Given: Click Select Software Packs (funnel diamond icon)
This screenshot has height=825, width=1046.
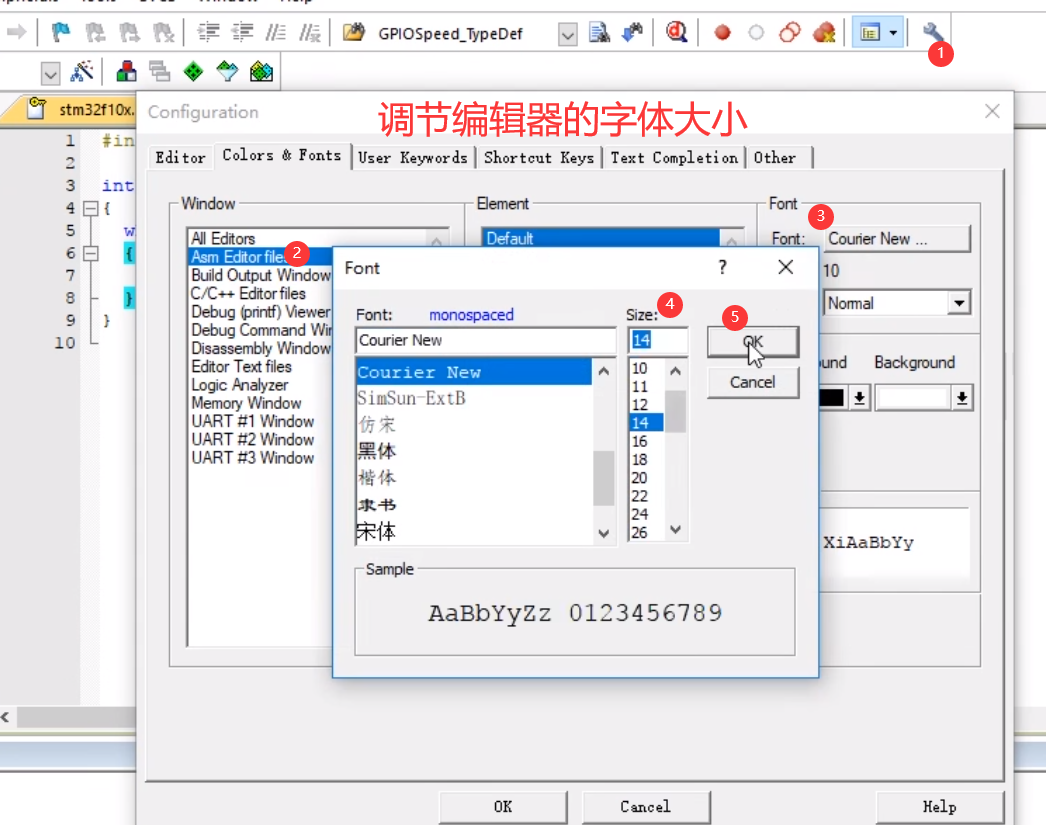Looking at the screenshot, I should coord(227,71).
